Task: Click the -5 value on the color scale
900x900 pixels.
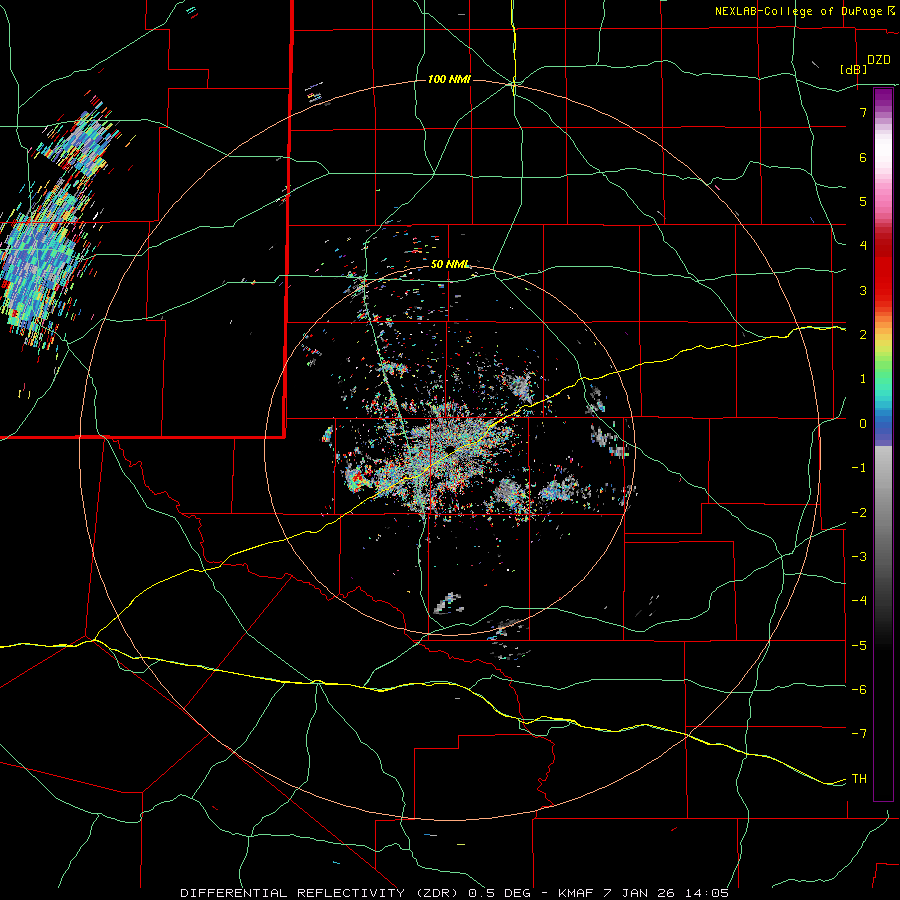Action: 859,645
